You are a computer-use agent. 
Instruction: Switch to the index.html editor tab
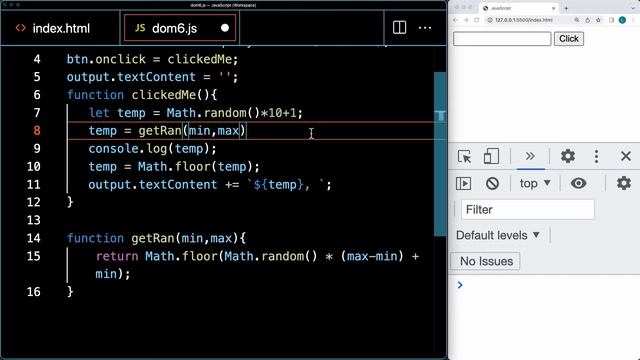[60, 28]
